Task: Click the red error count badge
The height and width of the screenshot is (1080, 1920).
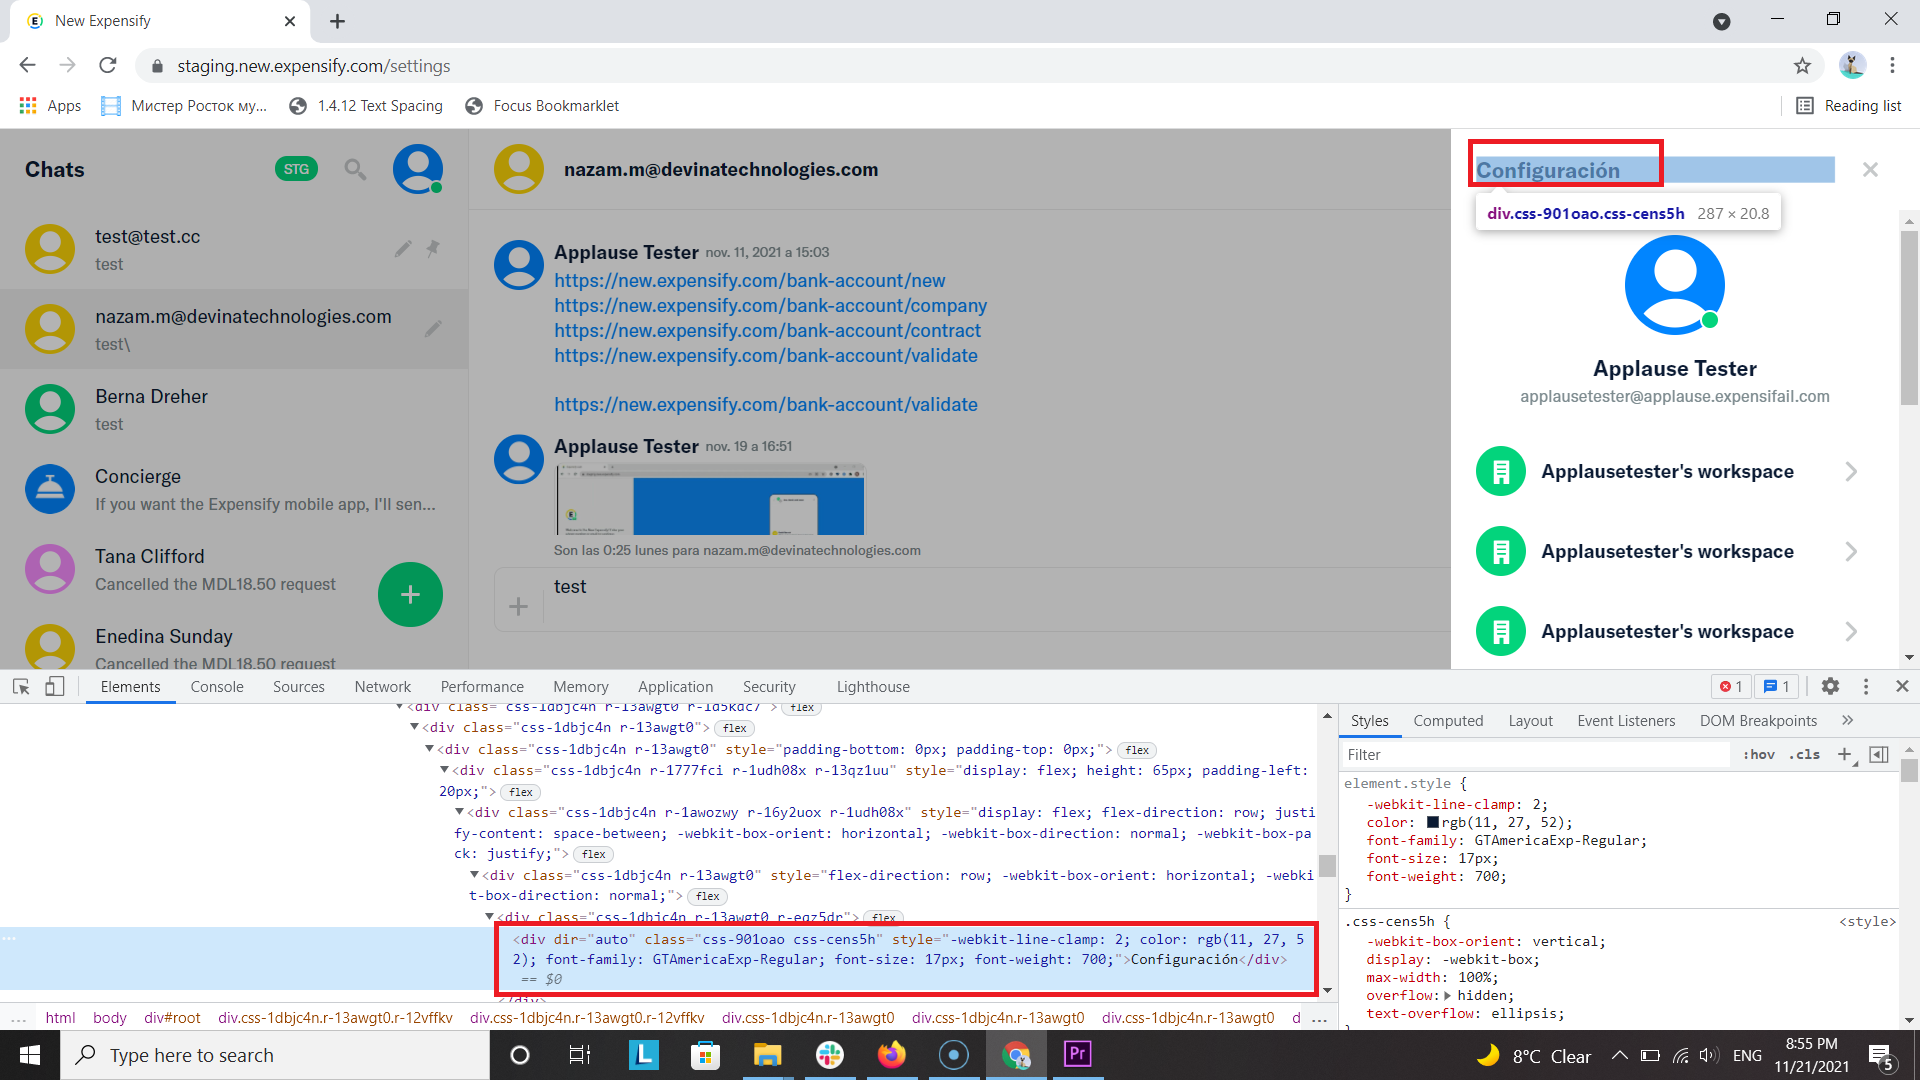Action: pos(1731,686)
